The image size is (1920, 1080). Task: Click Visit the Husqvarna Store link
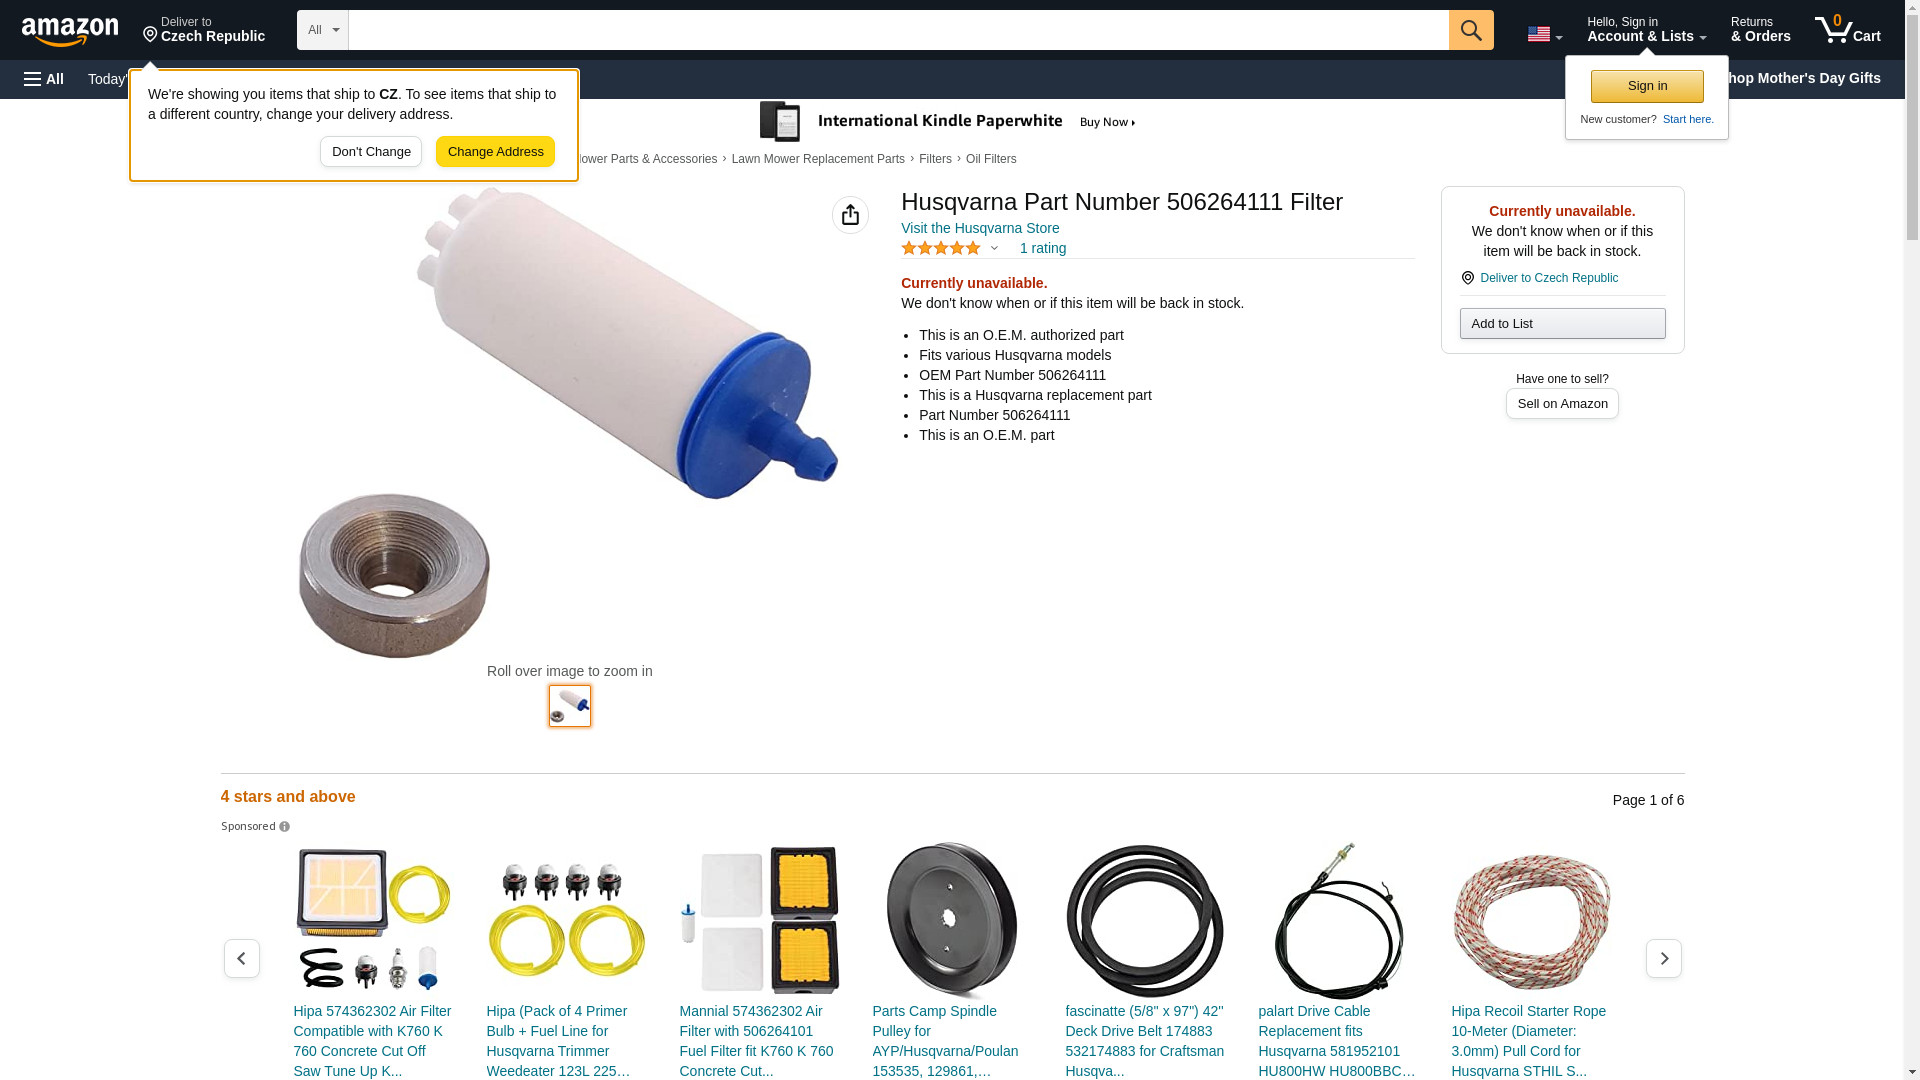pos(980,228)
